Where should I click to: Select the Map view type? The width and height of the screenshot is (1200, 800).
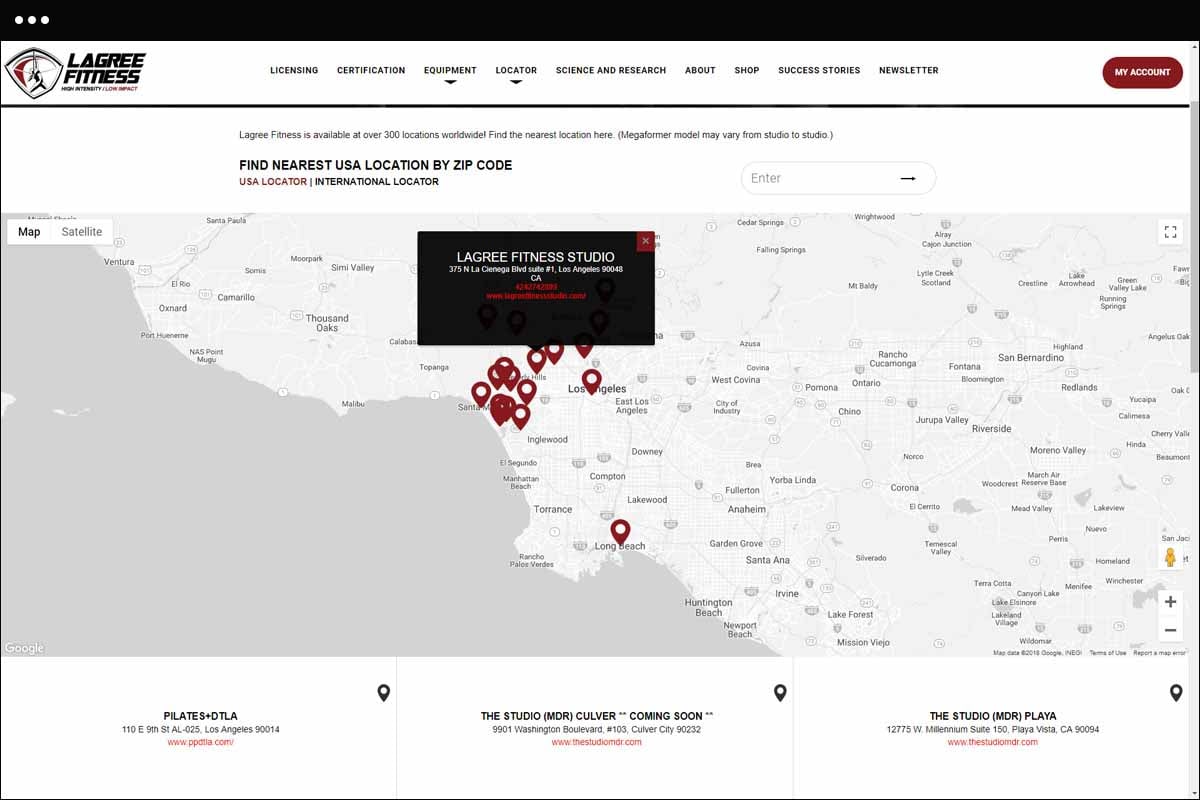[29, 232]
